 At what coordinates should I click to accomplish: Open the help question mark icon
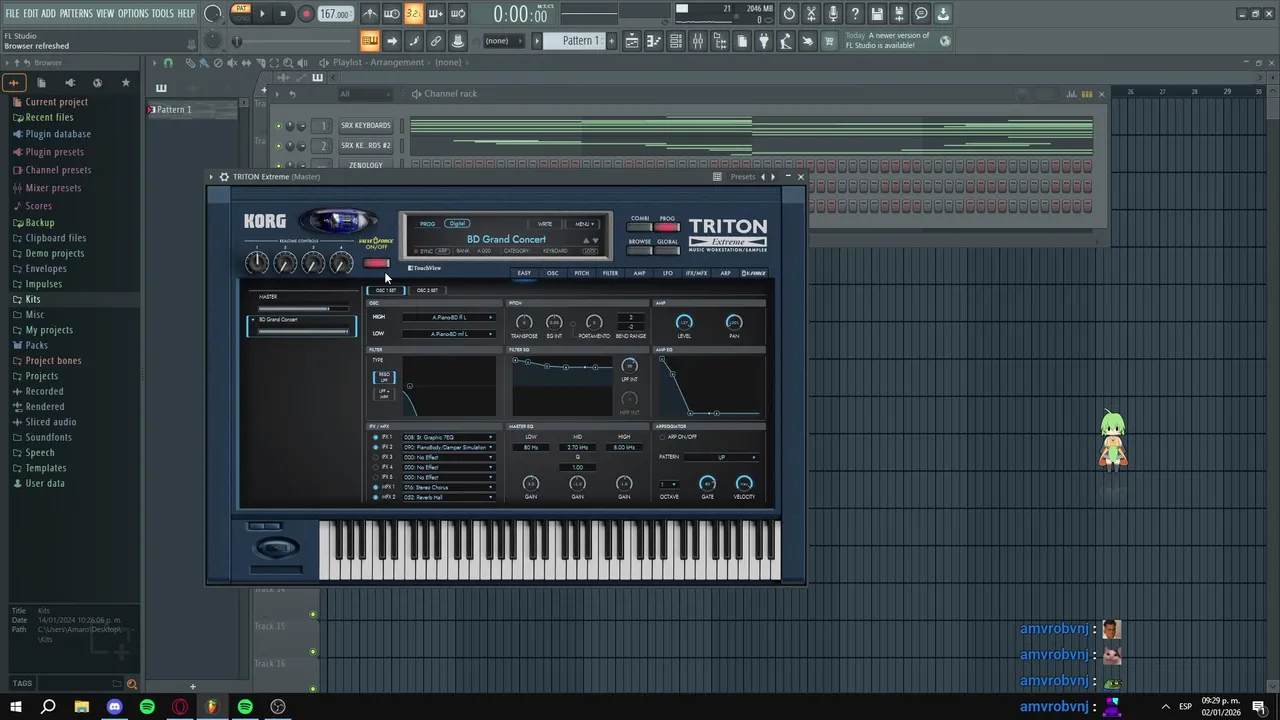click(x=855, y=14)
